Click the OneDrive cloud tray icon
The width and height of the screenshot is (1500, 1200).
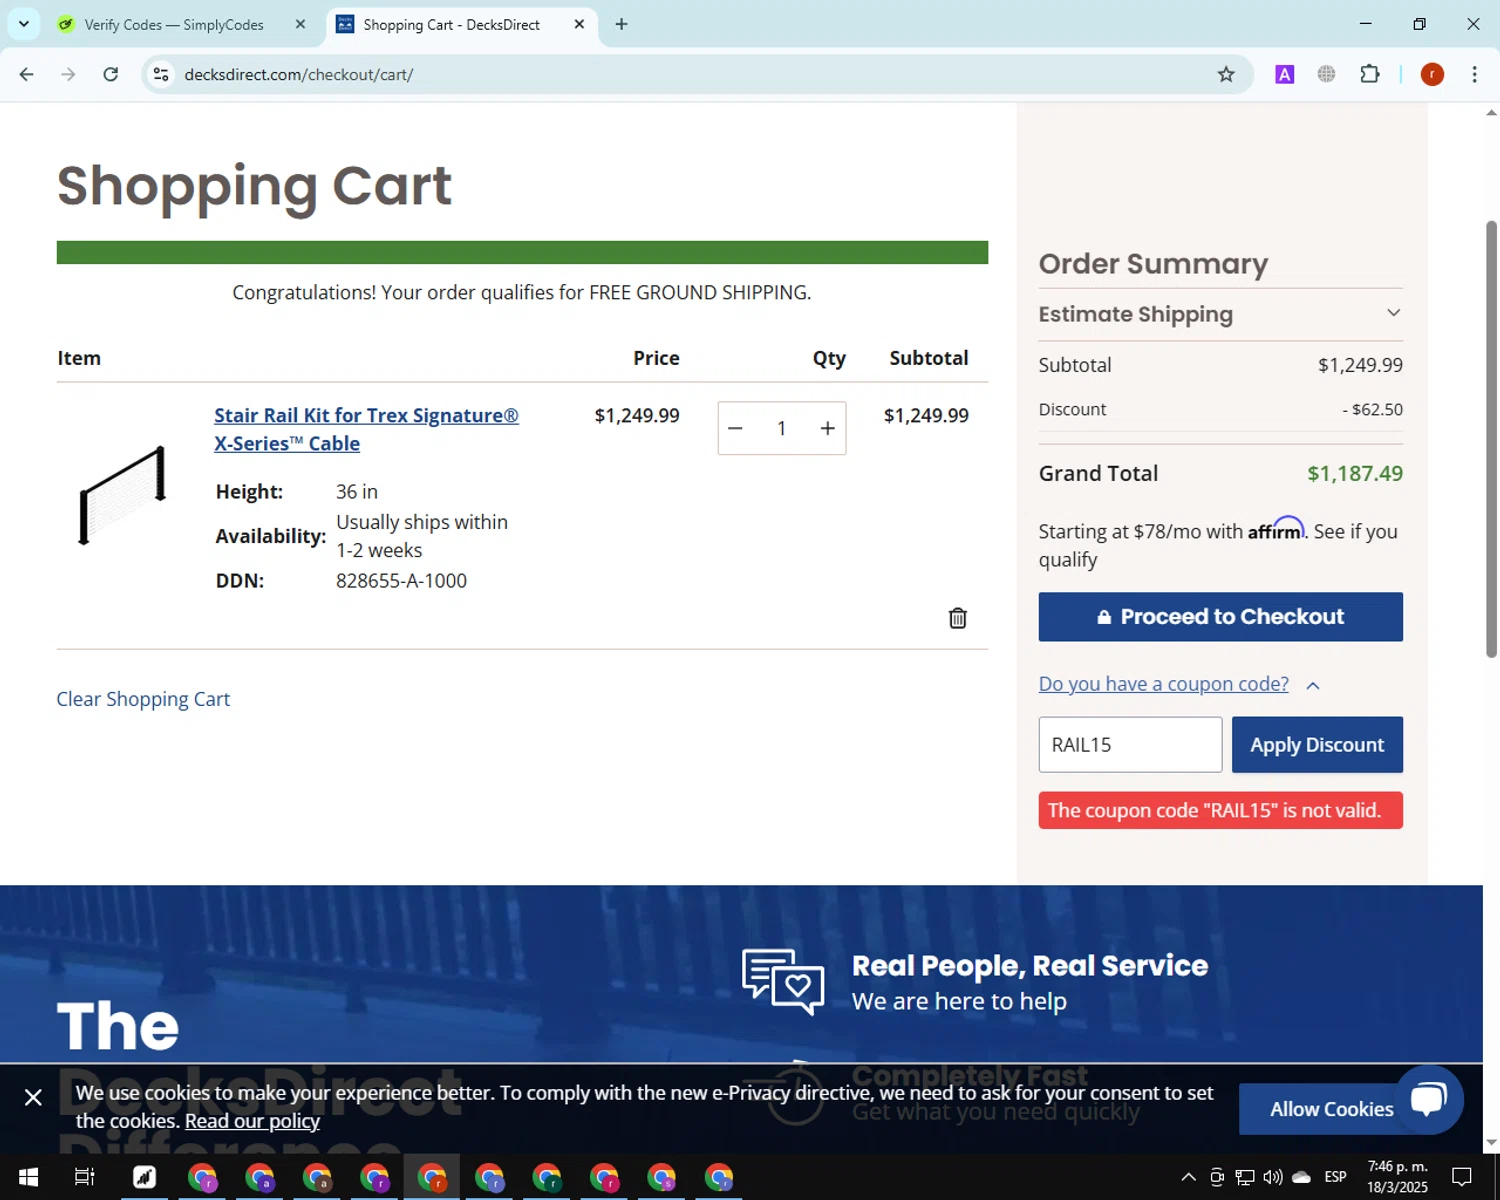pyautogui.click(x=1301, y=1177)
